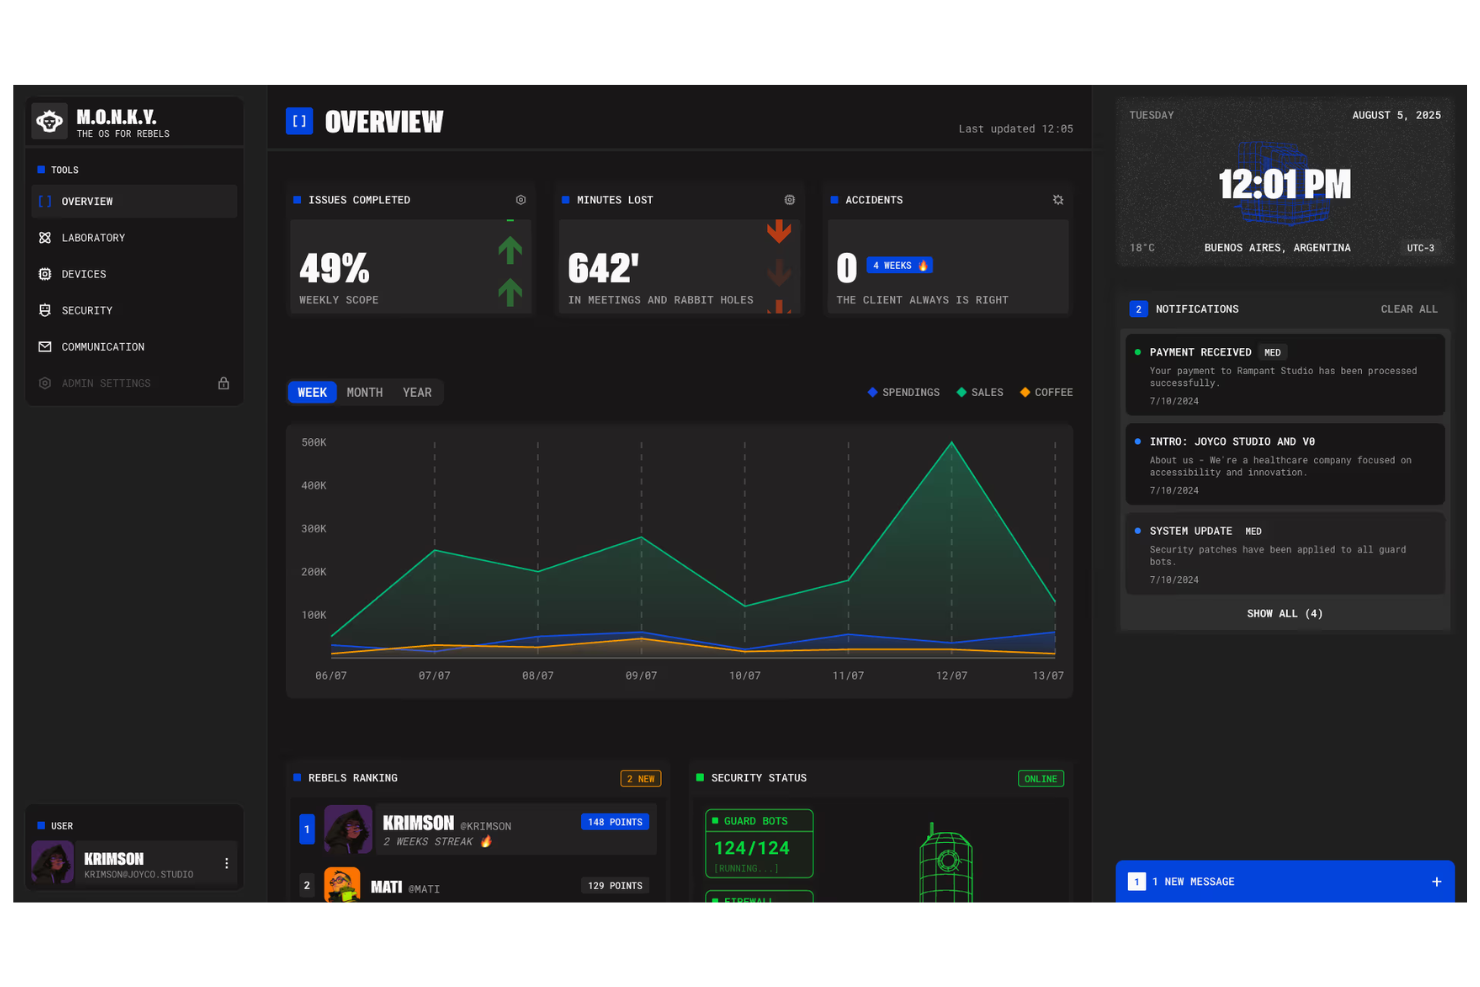Open Krimson's avatar in Rebels Ranking

coord(348,829)
